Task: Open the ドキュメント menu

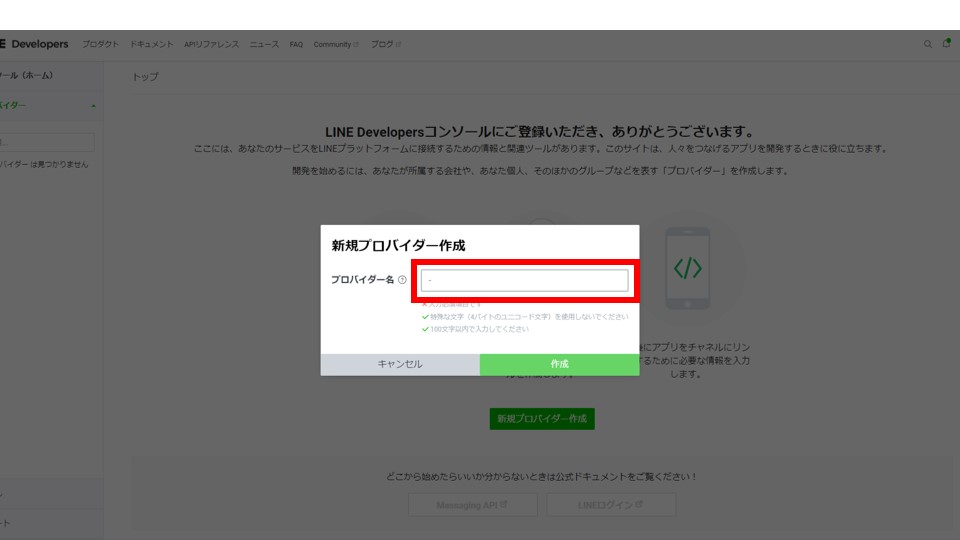Action: coord(151,44)
